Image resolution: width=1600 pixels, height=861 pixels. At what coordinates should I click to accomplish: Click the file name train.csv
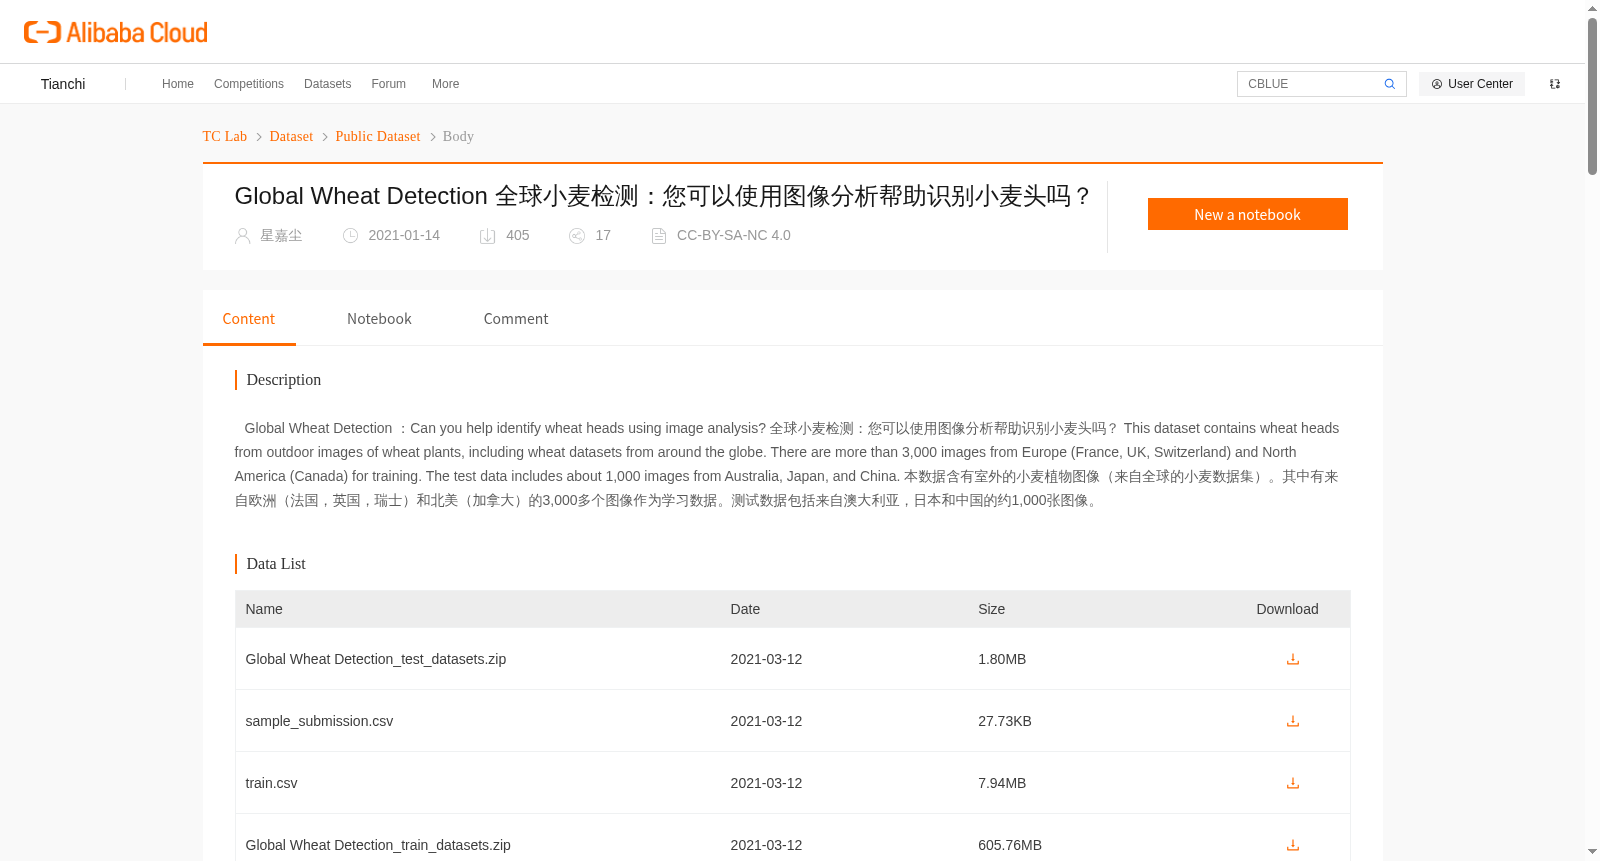point(272,783)
